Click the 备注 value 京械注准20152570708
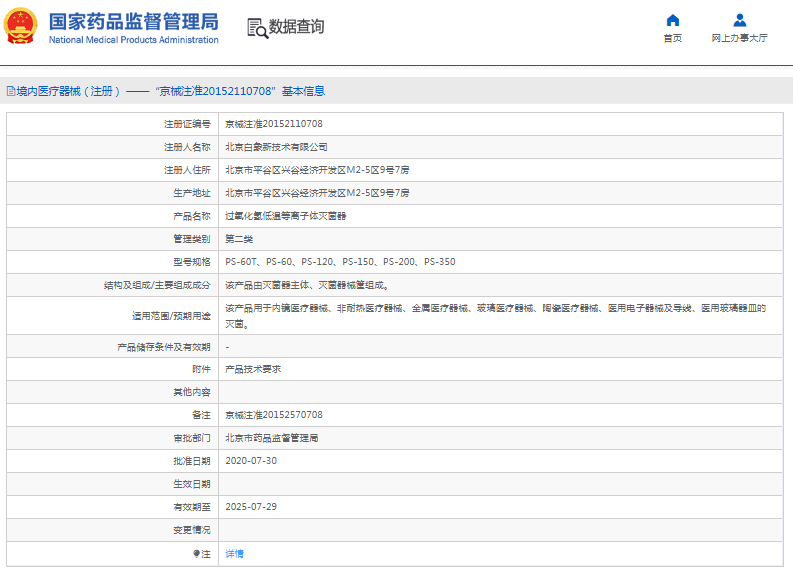The image size is (793, 574). click(273, 415)
